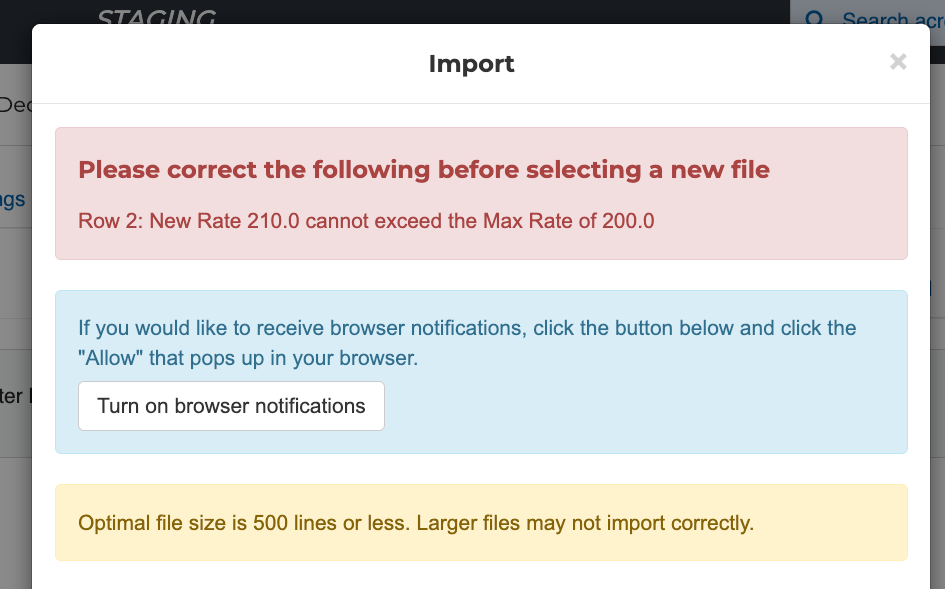This screenshot has width=945, height=589.
Task: Click the Turn on browser notifications button
Action: [231, 406]
